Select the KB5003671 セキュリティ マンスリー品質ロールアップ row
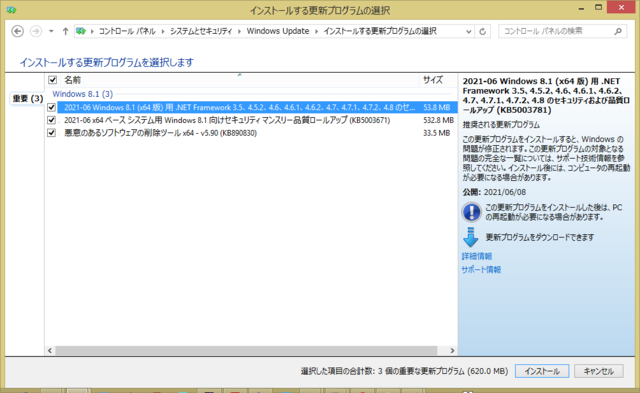The height and width of the screenshot is (393, 640). tap(257, 120)
